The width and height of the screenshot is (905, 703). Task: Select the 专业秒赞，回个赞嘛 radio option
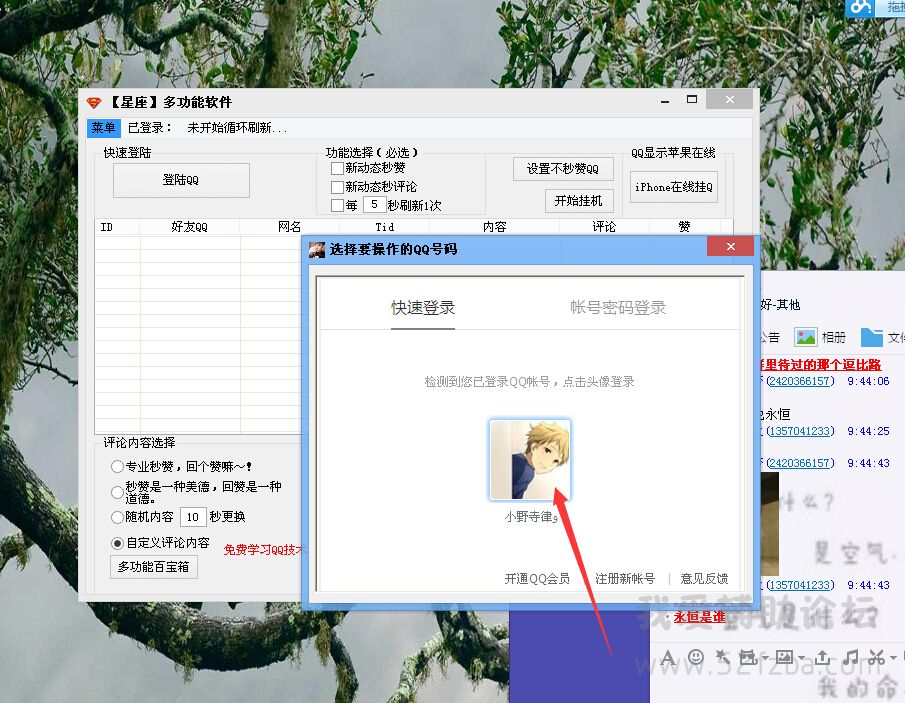(x=117, y=466)
